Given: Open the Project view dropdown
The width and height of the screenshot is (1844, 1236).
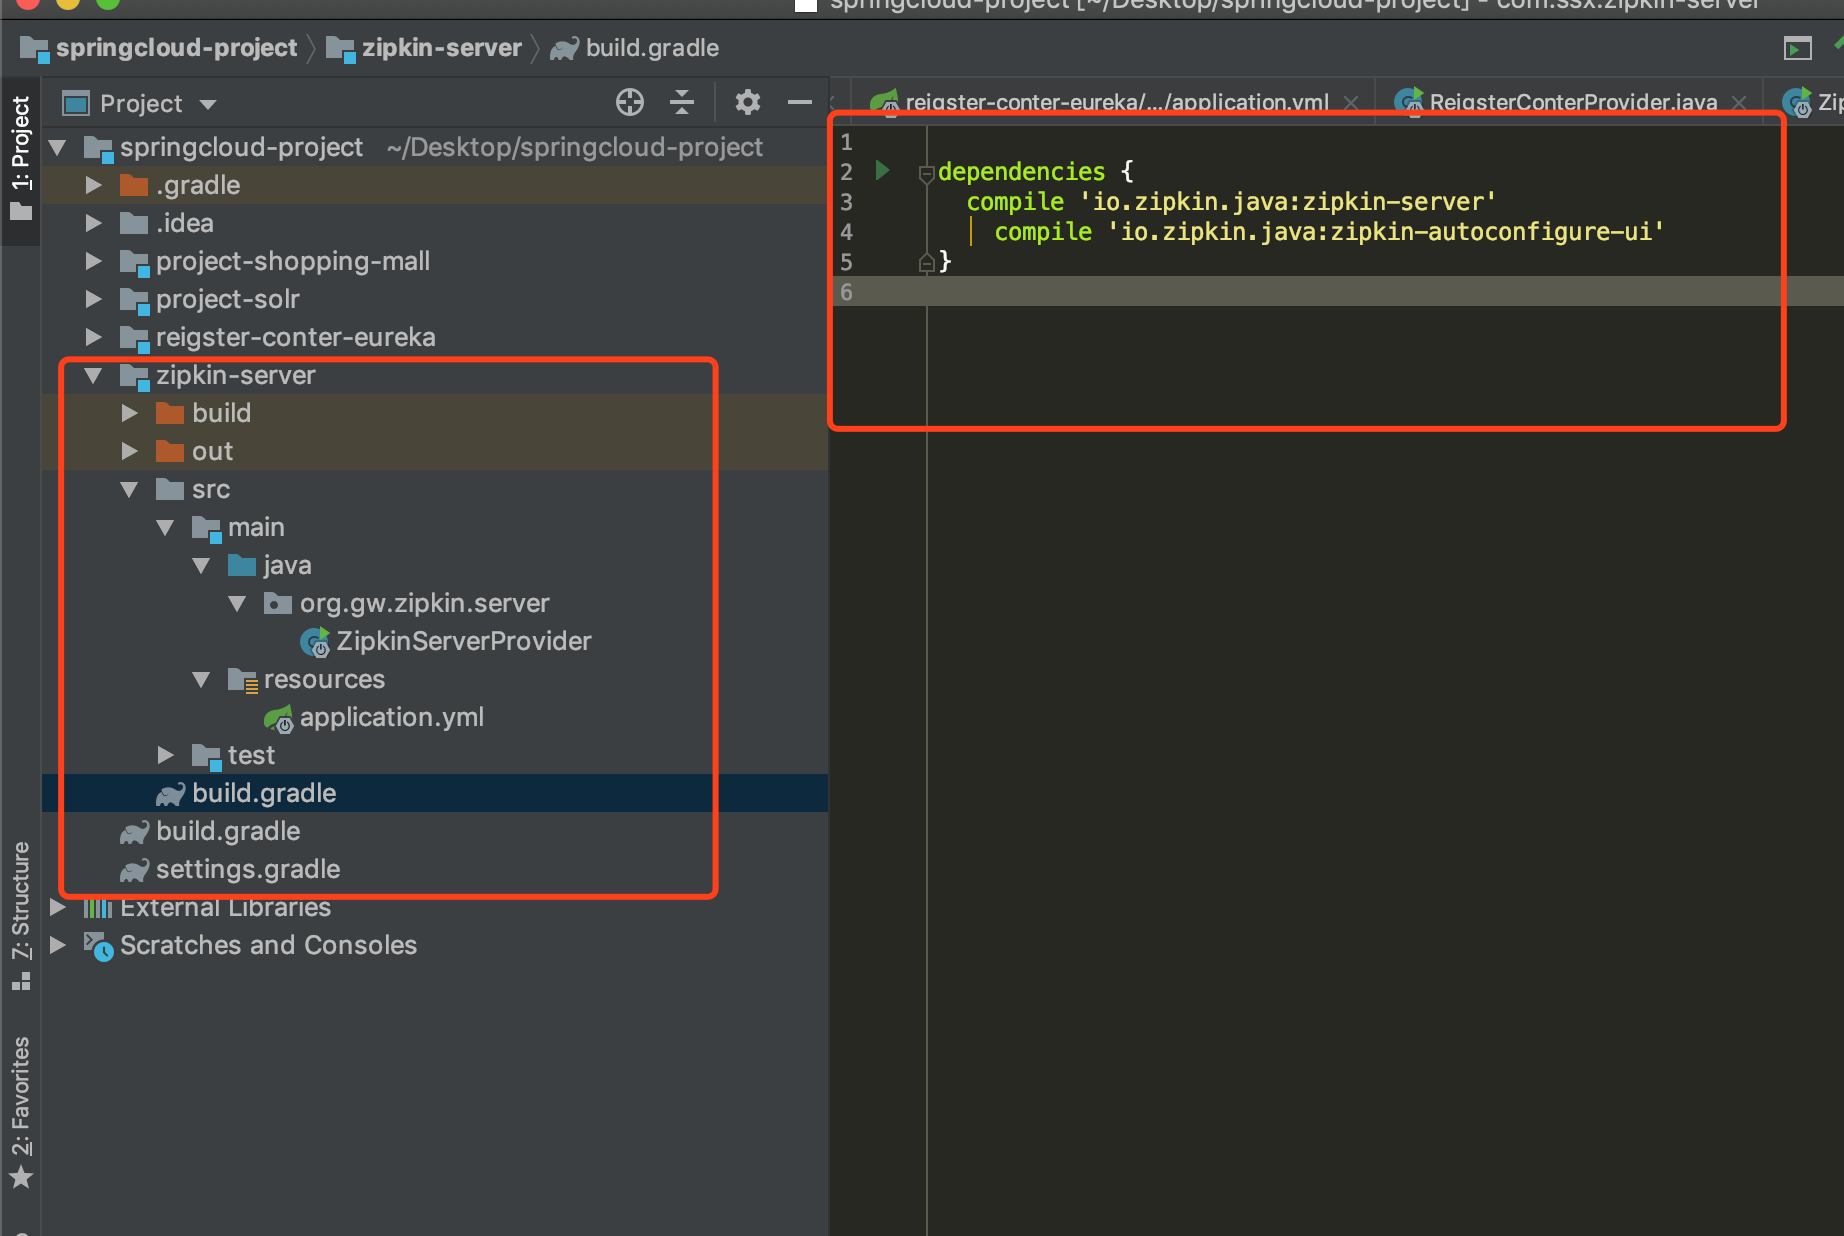Looking at the screenshot, I should tap(208, 104).
